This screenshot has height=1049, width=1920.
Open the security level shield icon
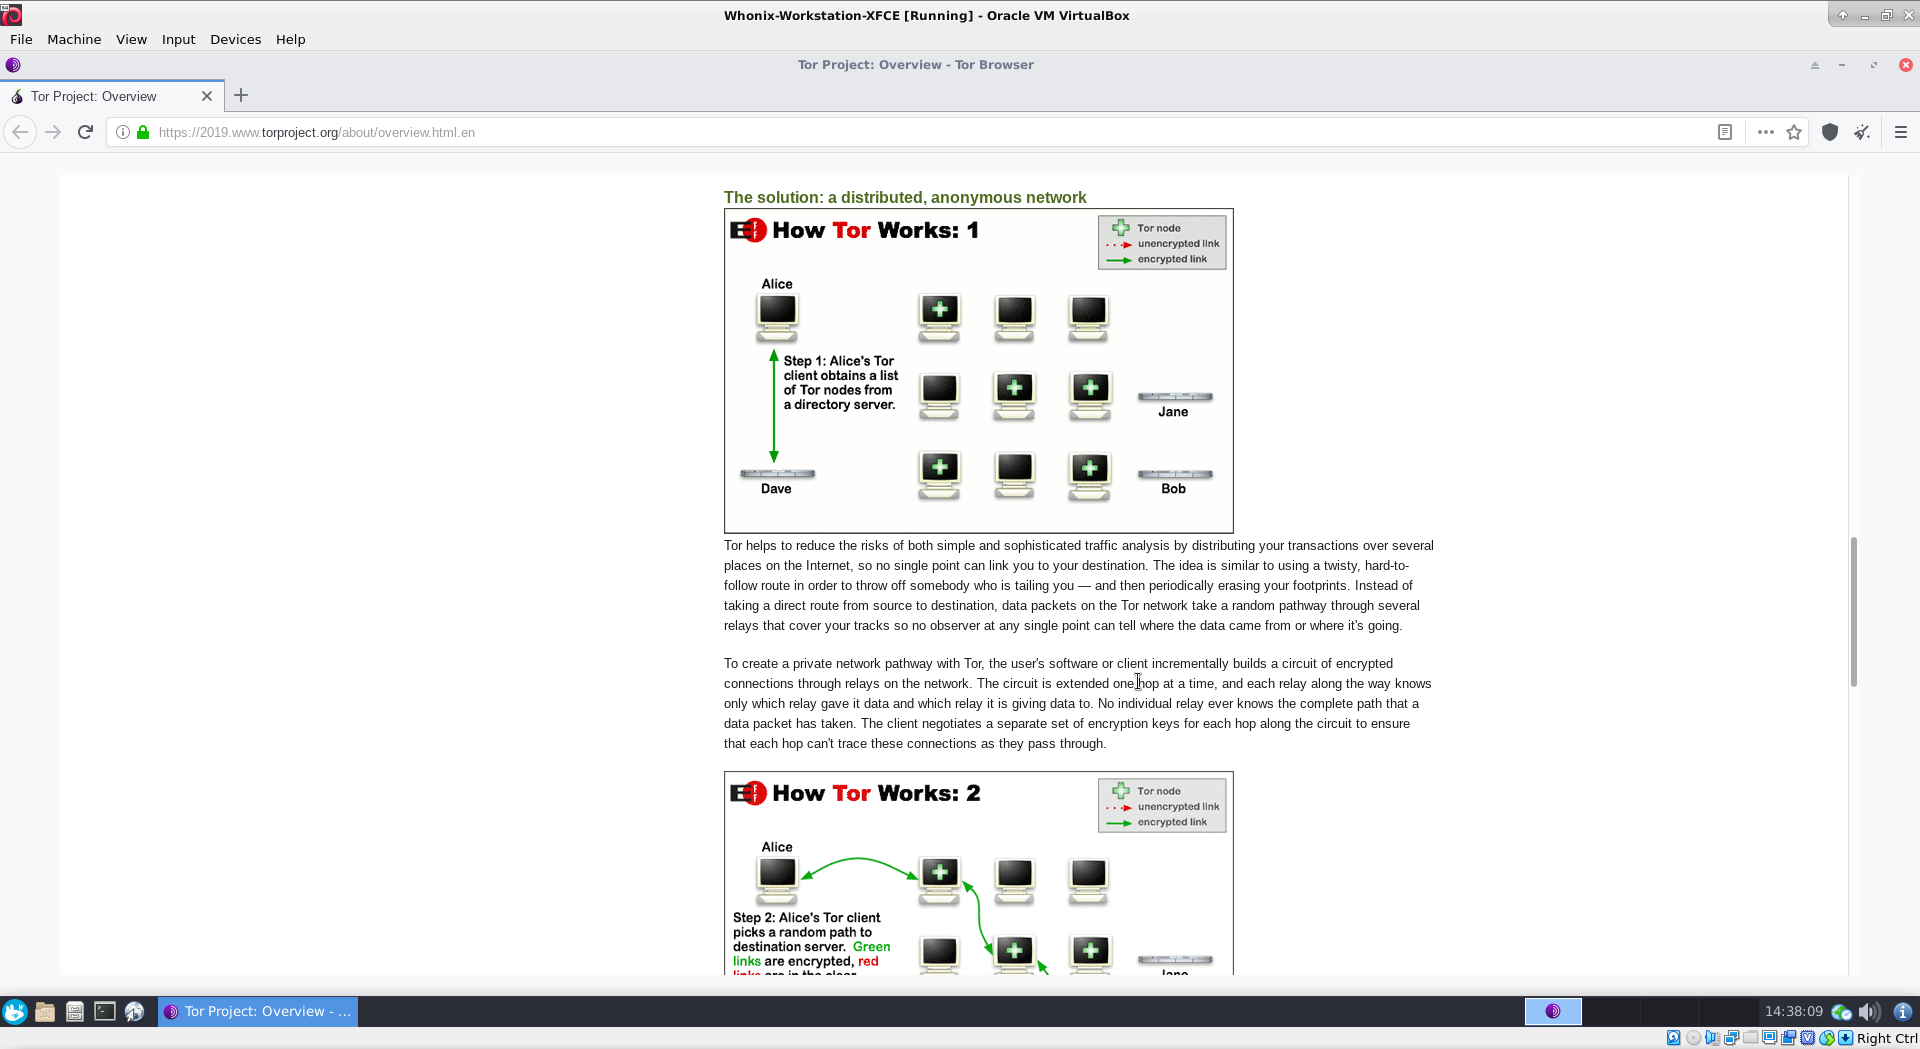click(1830, 132)
